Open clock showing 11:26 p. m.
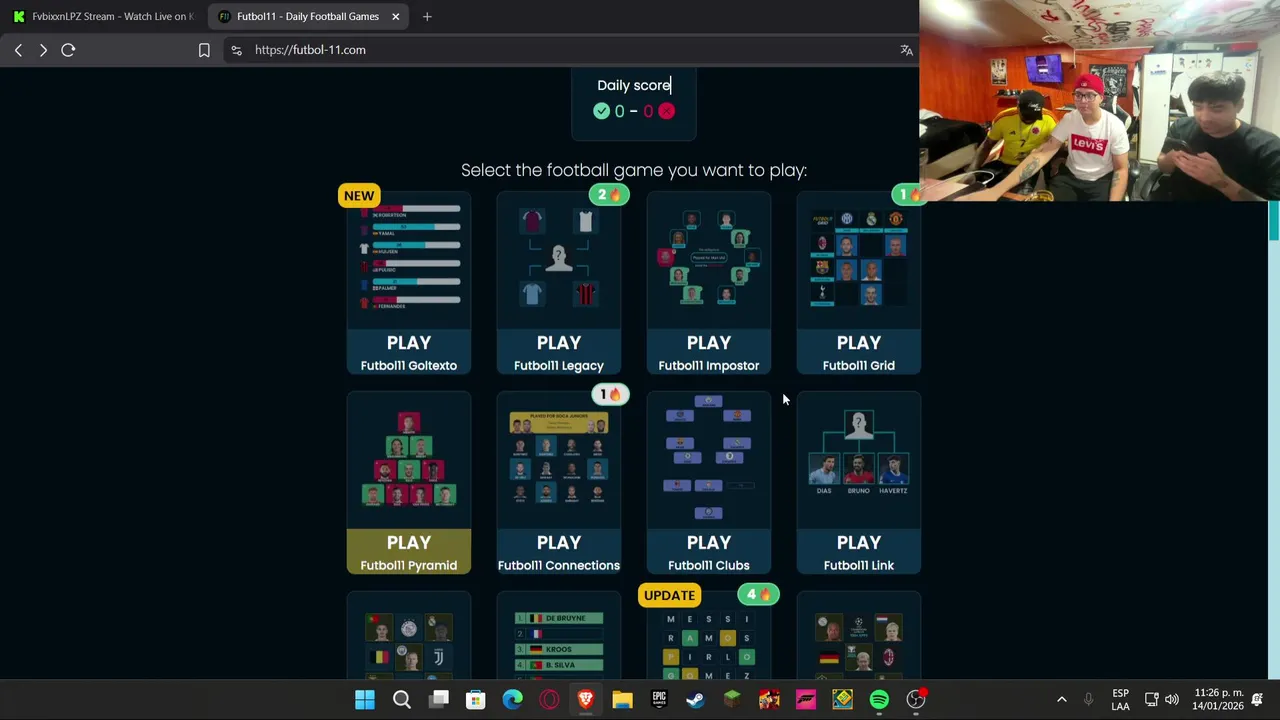The image size is (1280, 720). click(1217, 699)
